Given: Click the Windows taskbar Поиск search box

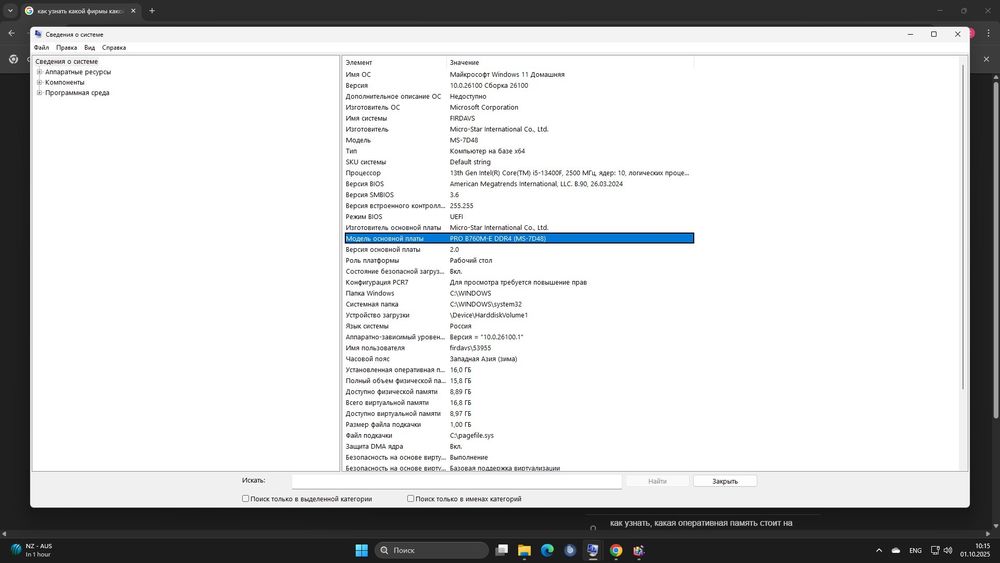Looking at the screenshot, I should point(432,550).
